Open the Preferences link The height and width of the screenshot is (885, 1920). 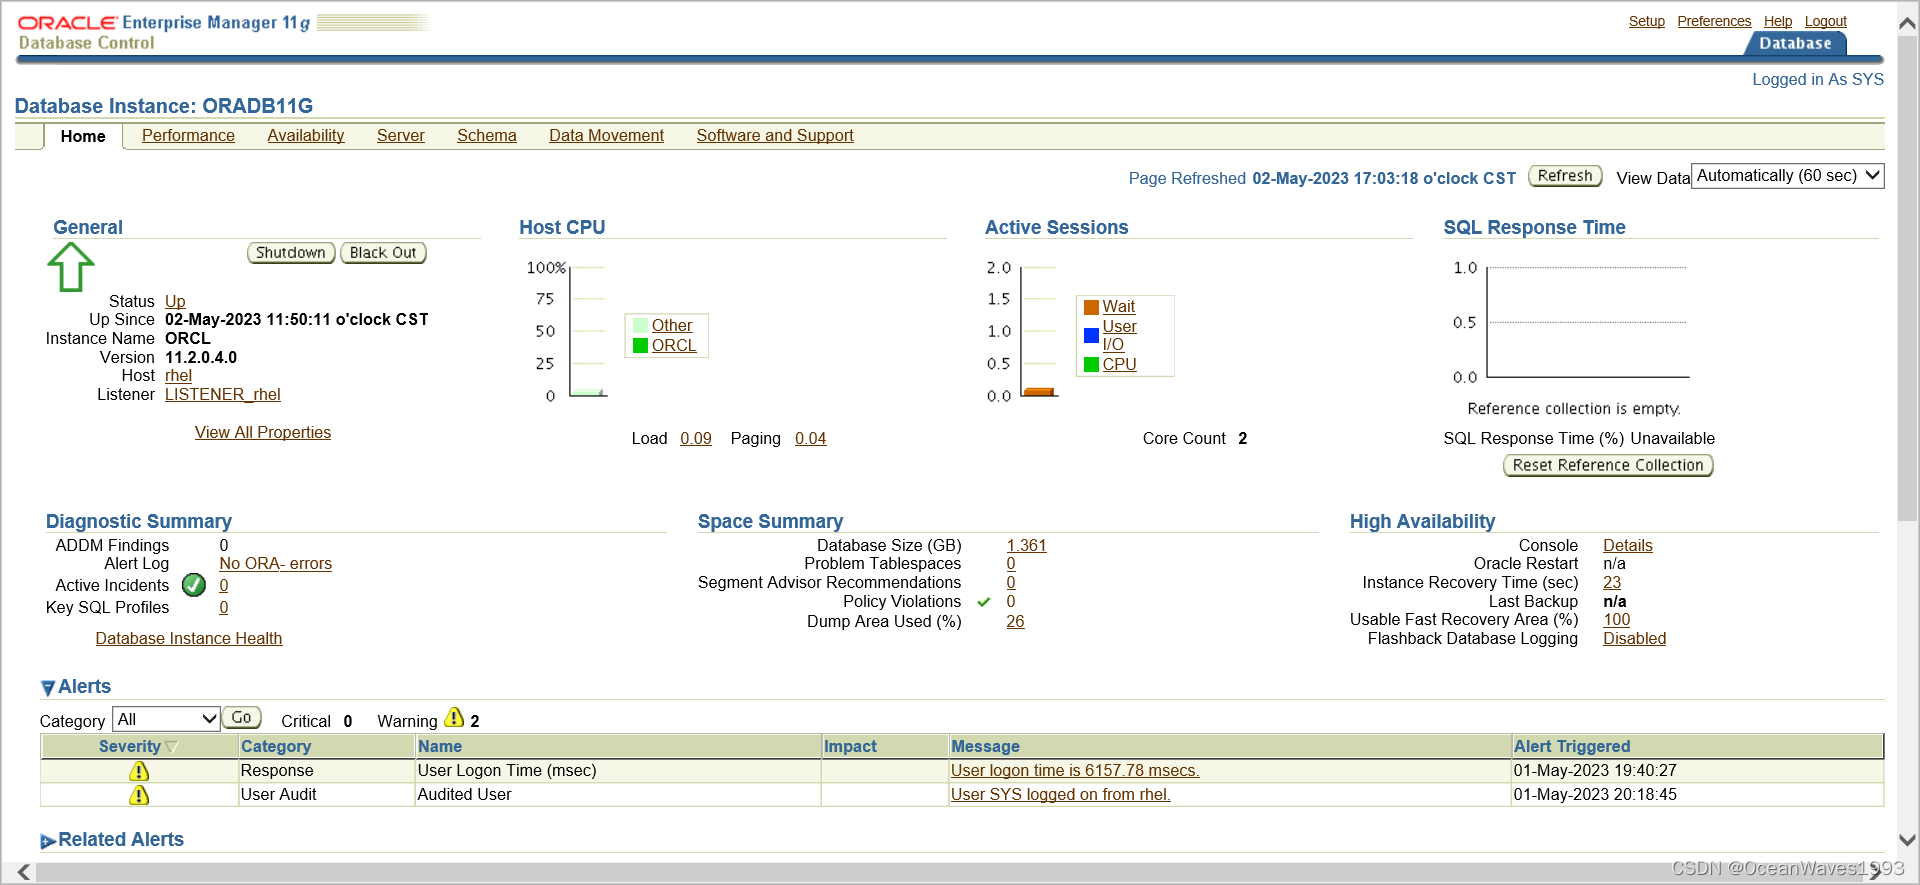pyautogui.click(x=1714, y=21)
